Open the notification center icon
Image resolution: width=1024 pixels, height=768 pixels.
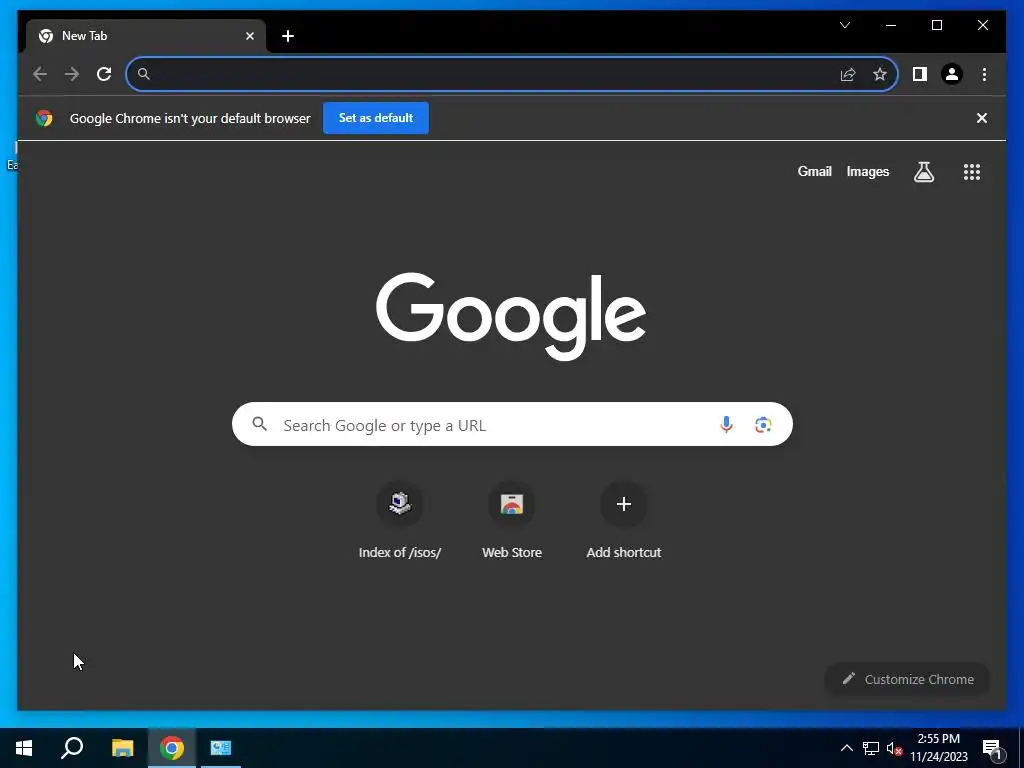[992, 749]
